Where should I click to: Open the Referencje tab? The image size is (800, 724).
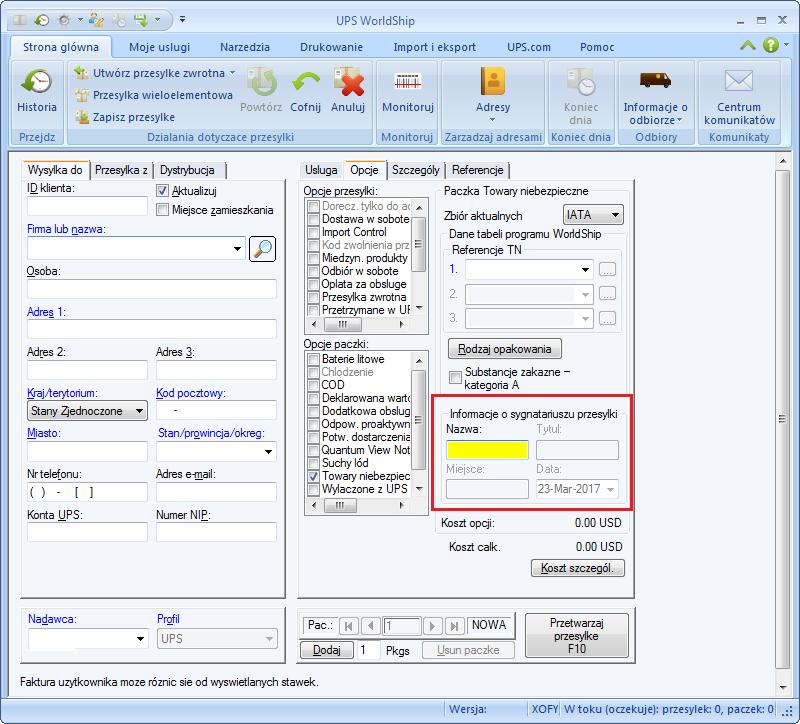[478, 170]
